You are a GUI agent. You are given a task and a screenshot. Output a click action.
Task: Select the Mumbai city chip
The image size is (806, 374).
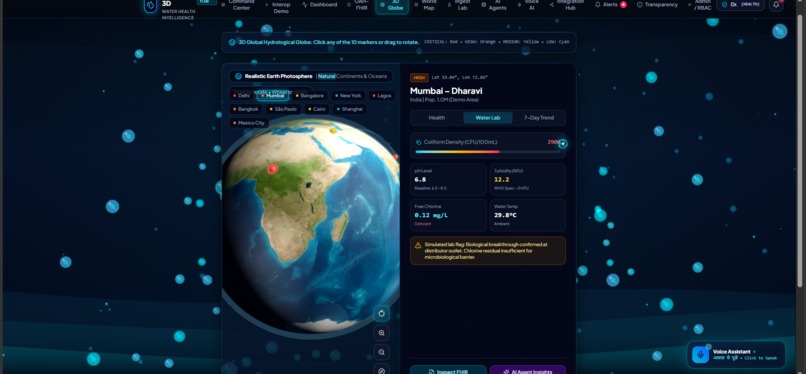(273, 96)
